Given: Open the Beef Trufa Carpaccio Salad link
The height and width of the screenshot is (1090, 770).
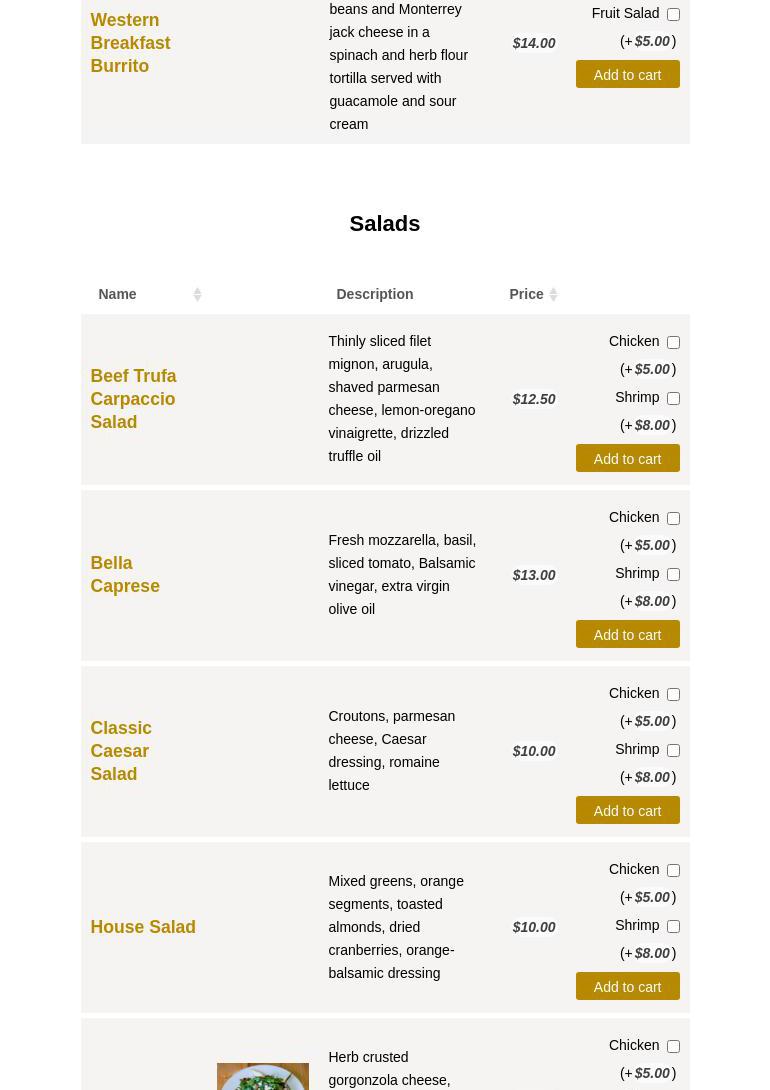Looking at the screenshot, I should [x=133, y=399].
